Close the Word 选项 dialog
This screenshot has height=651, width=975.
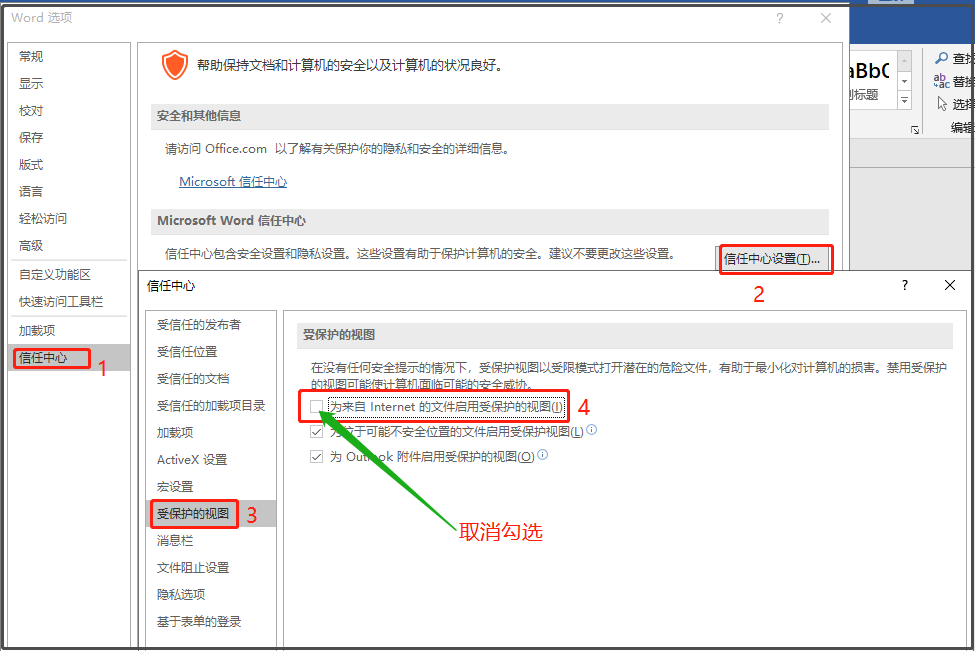[826, 19]
